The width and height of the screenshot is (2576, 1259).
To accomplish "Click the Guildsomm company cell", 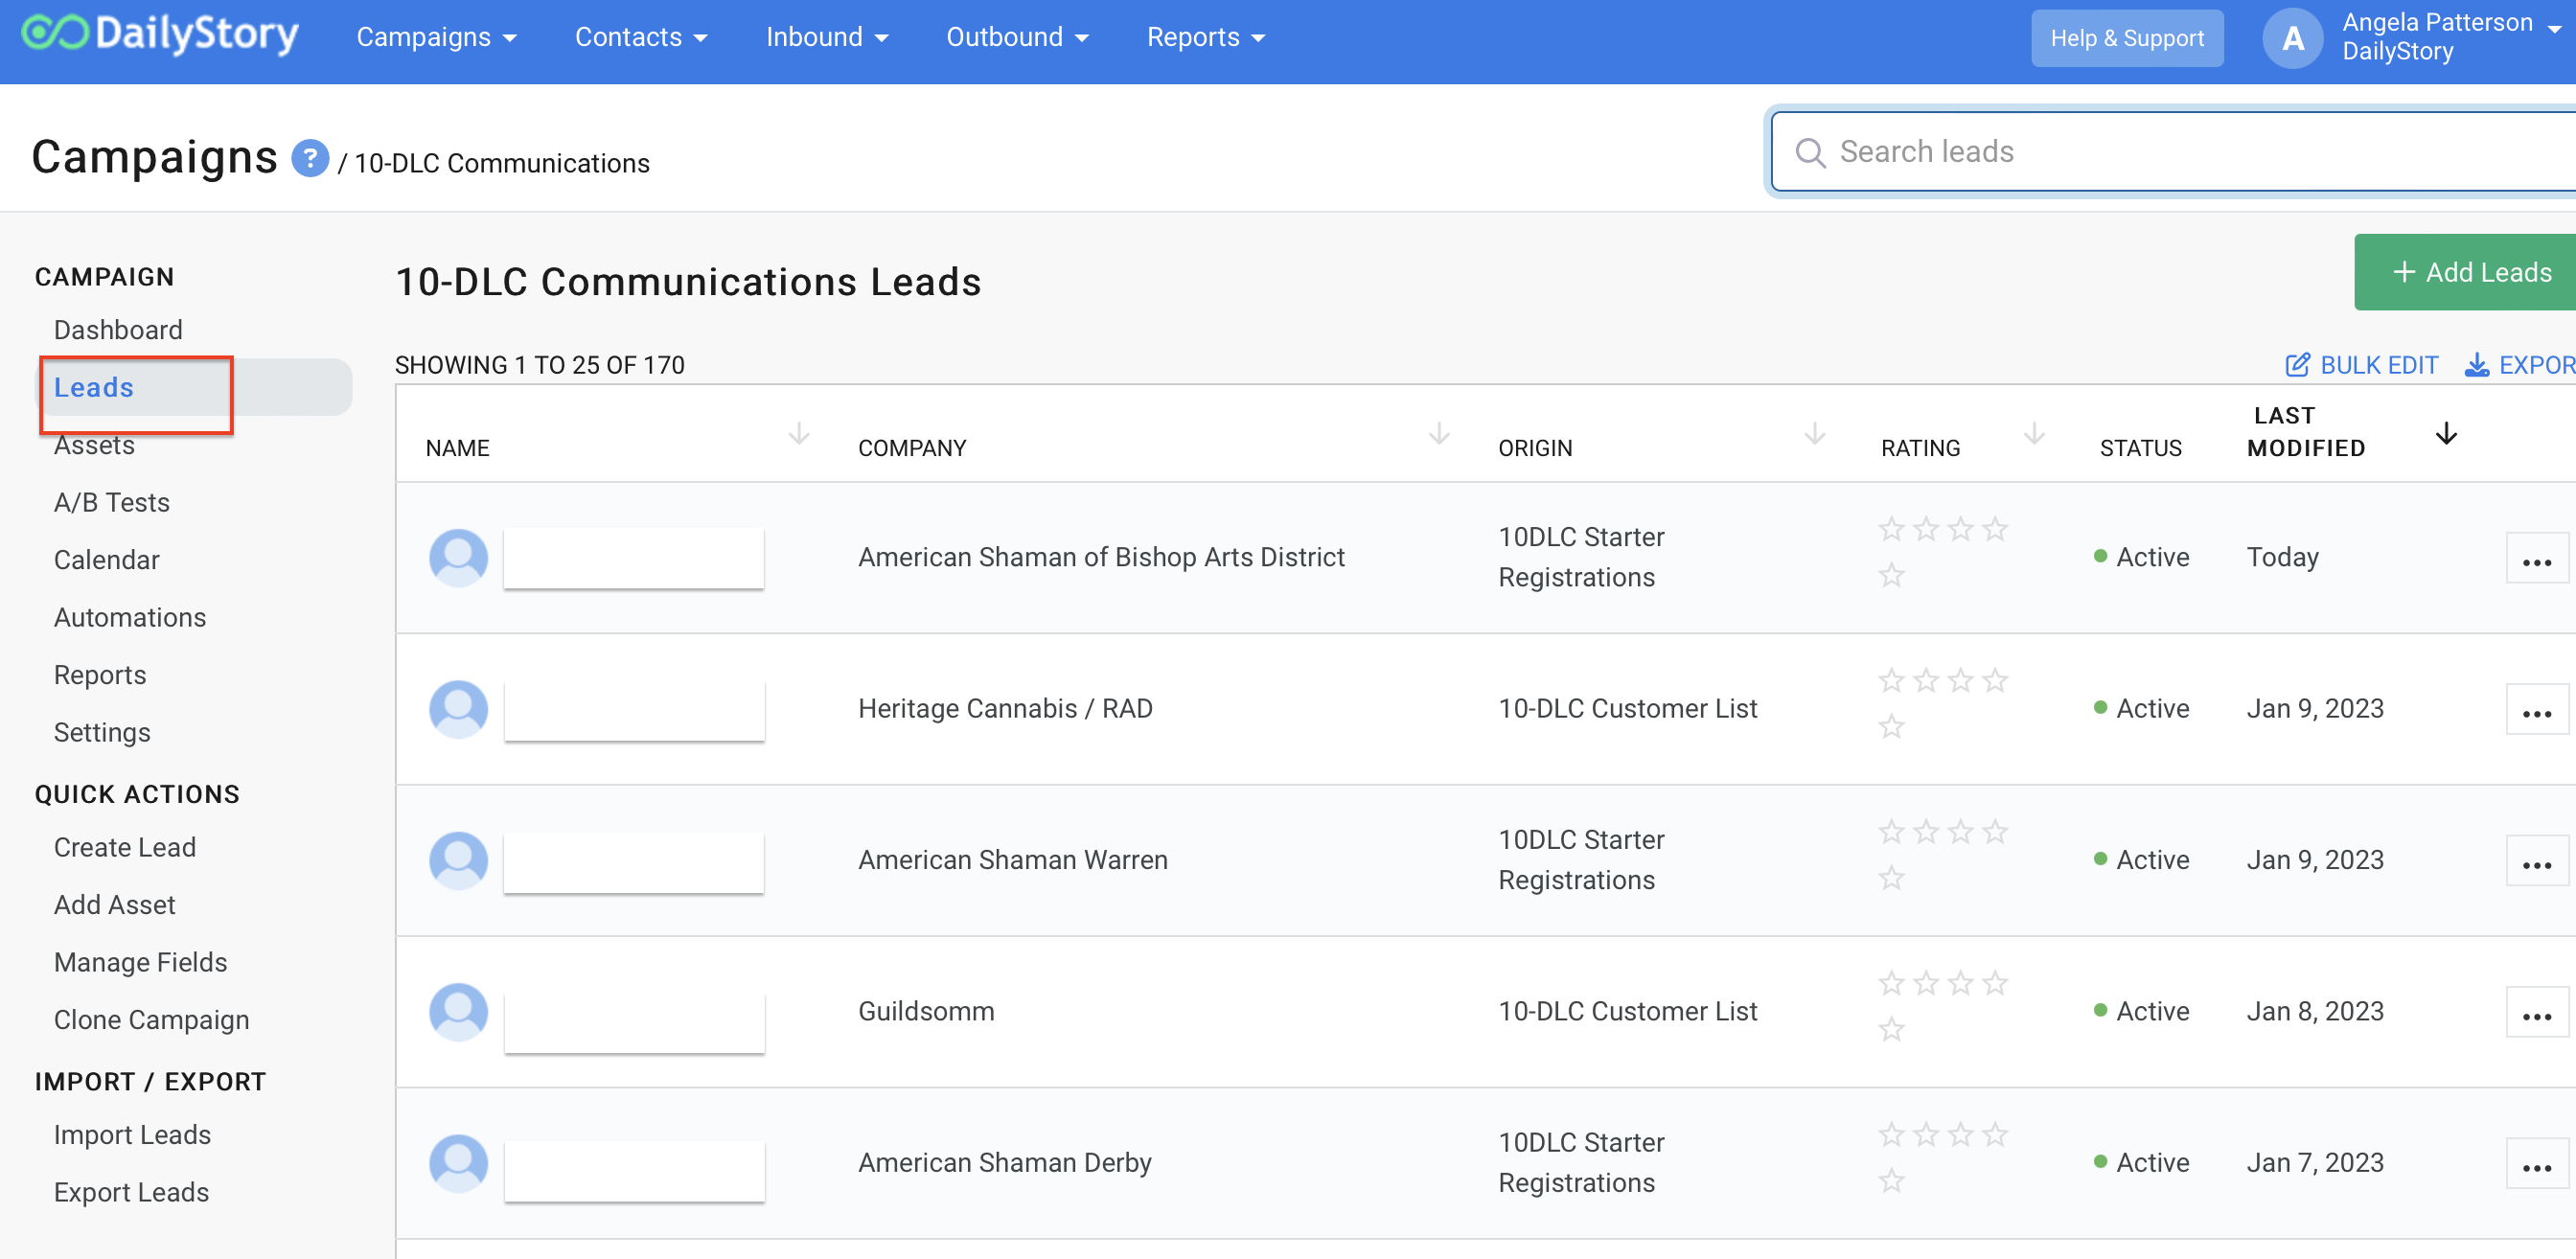I will 926,1012.
